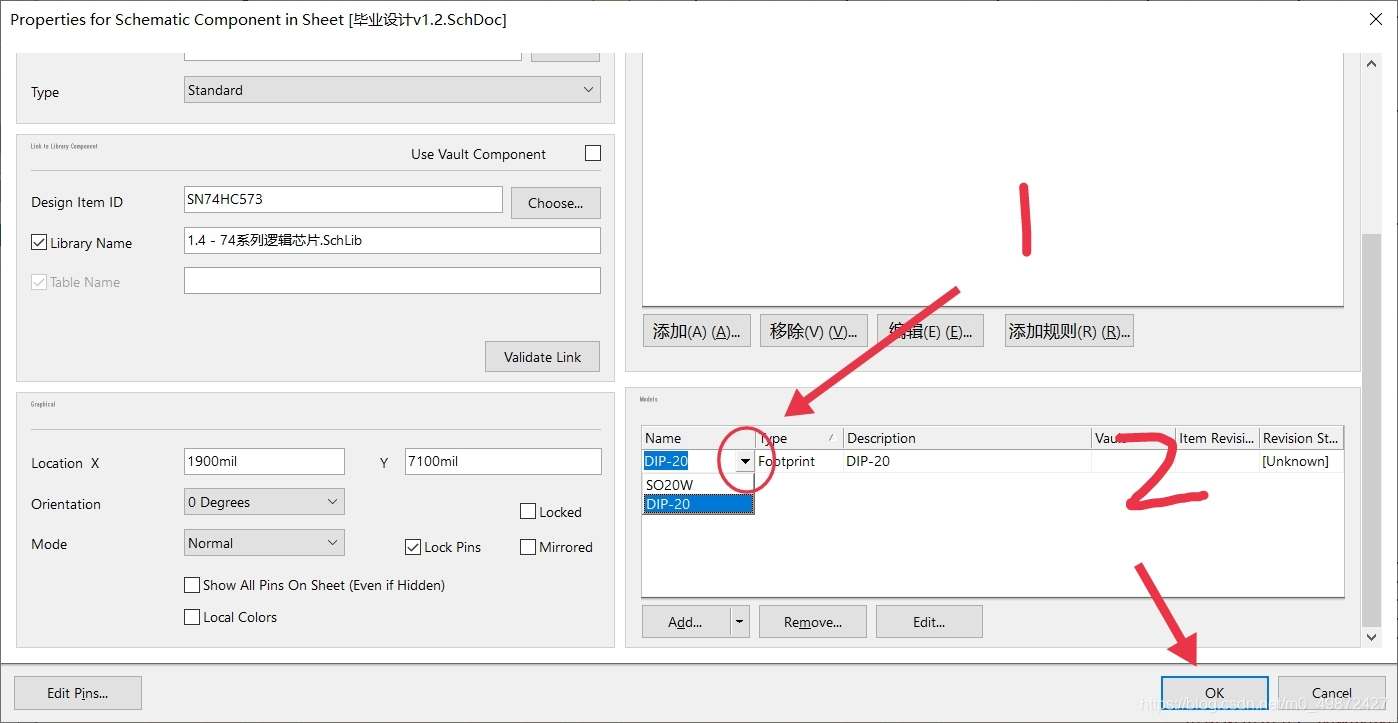Screen dimensions: 1398x723
Task: Click the DIP-20 description cell
Action: pyautogui.click(x=967, y=461)
